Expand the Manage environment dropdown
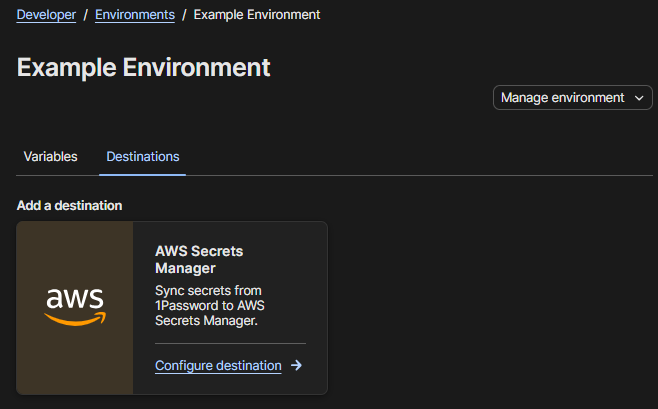 pyautogui.click(x=572, y=97)
